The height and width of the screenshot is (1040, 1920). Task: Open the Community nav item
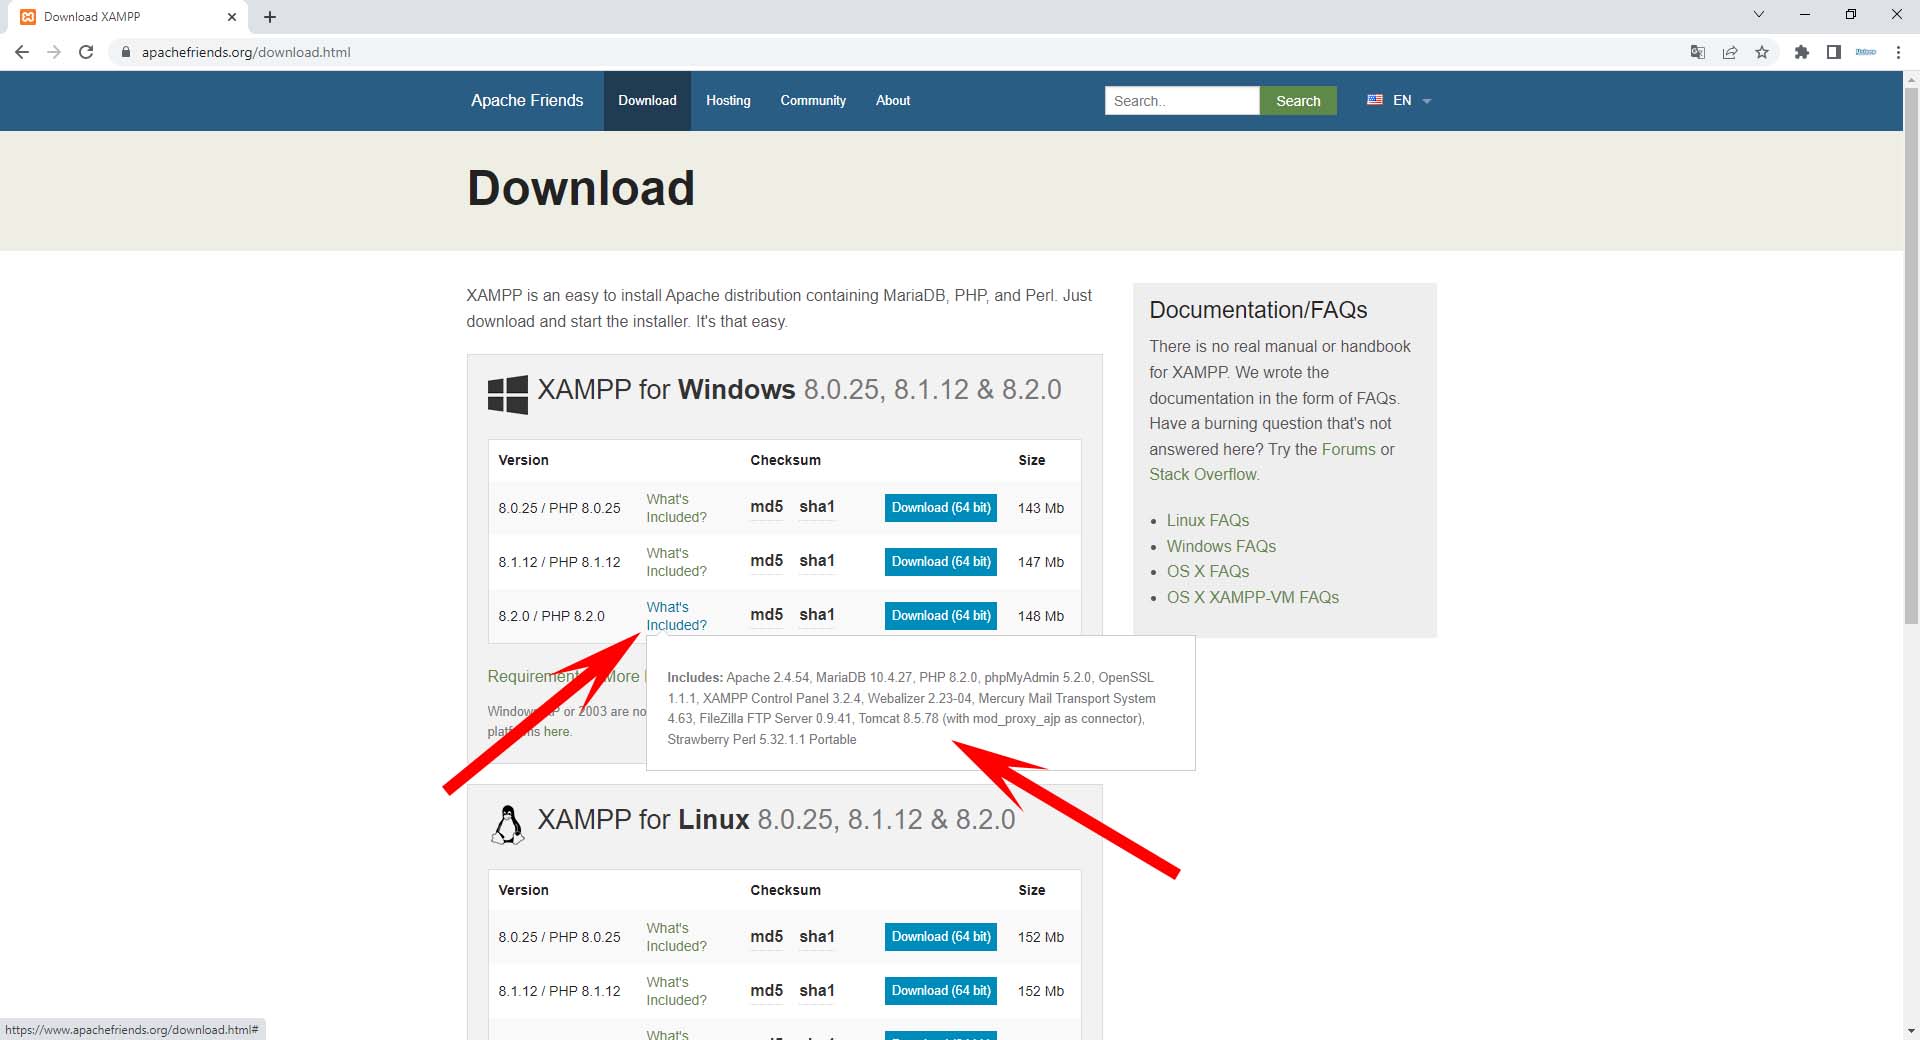coord(813,100)
